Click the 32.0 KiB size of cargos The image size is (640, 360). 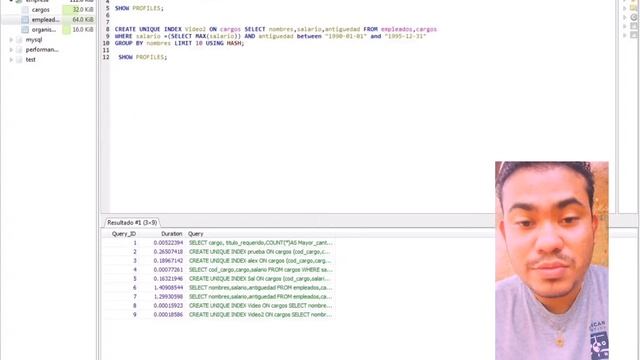(83, 9)
